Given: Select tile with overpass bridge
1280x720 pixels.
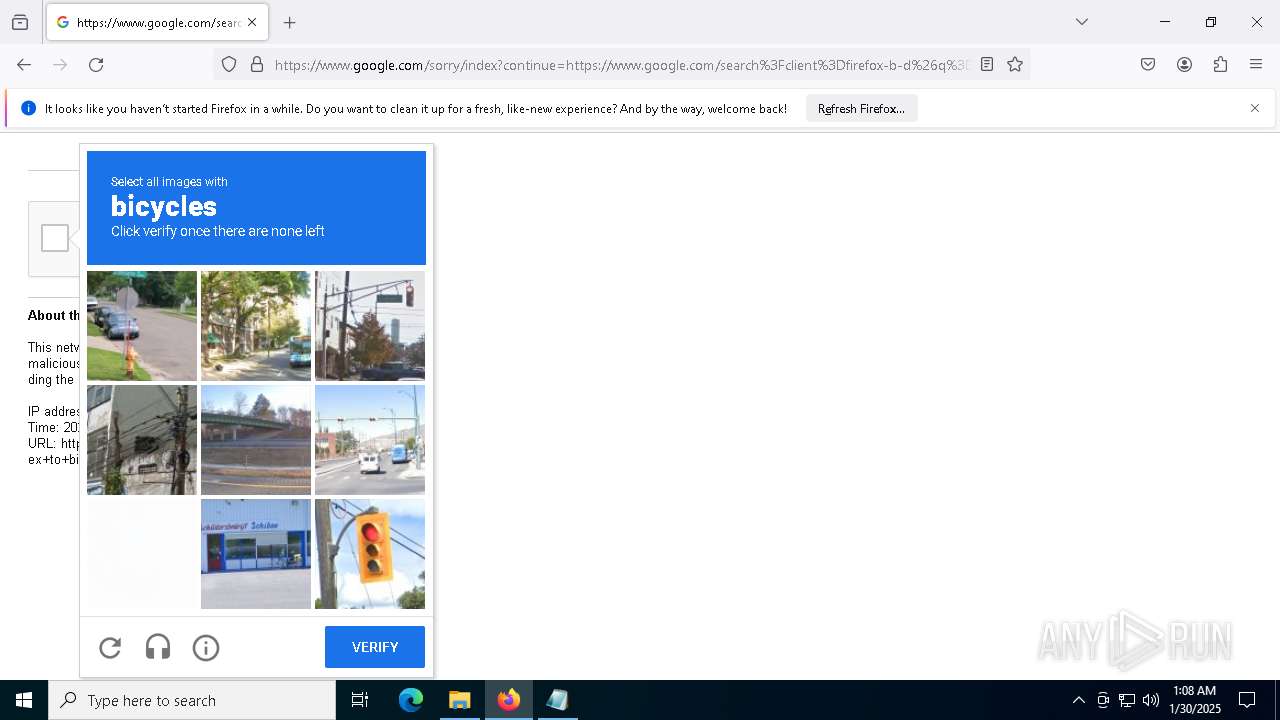Looking at the screenshot, I should pos(256,440).
